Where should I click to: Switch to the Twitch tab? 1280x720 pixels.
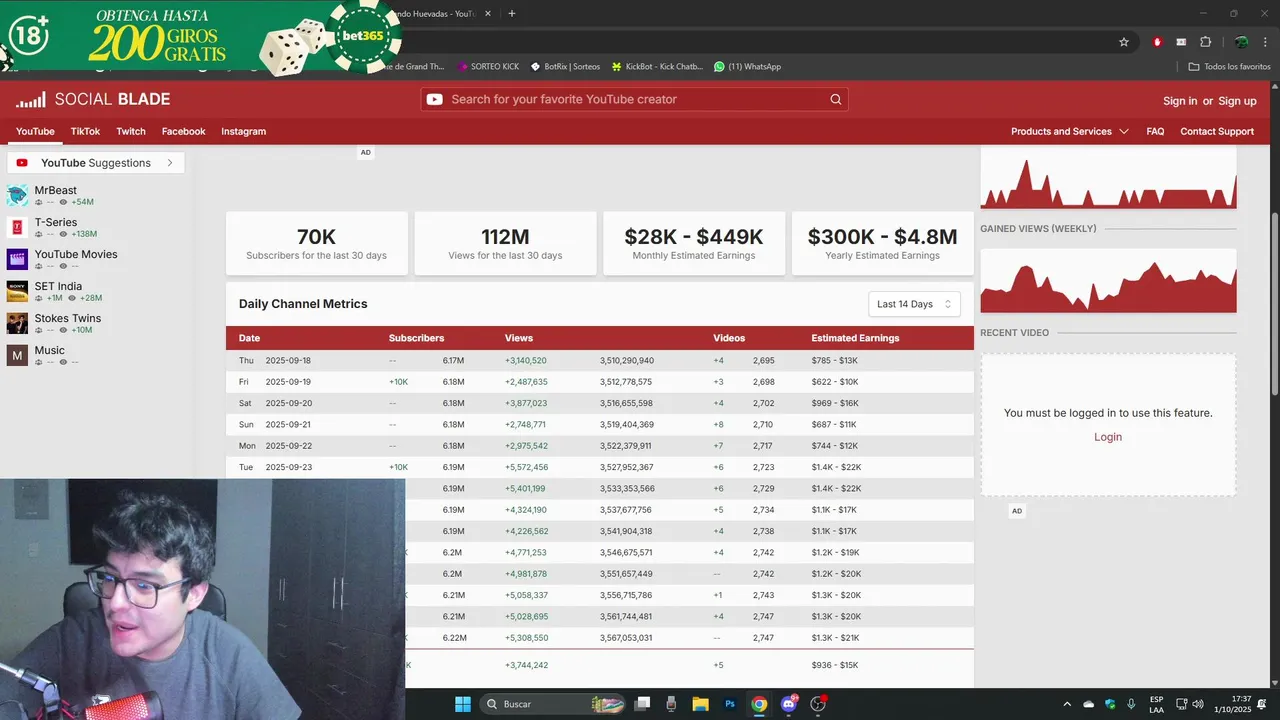(131, 131)
